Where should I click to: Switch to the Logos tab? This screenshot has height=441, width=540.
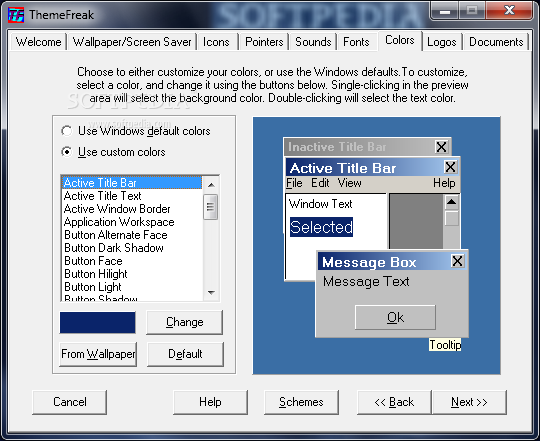[442, 42]
